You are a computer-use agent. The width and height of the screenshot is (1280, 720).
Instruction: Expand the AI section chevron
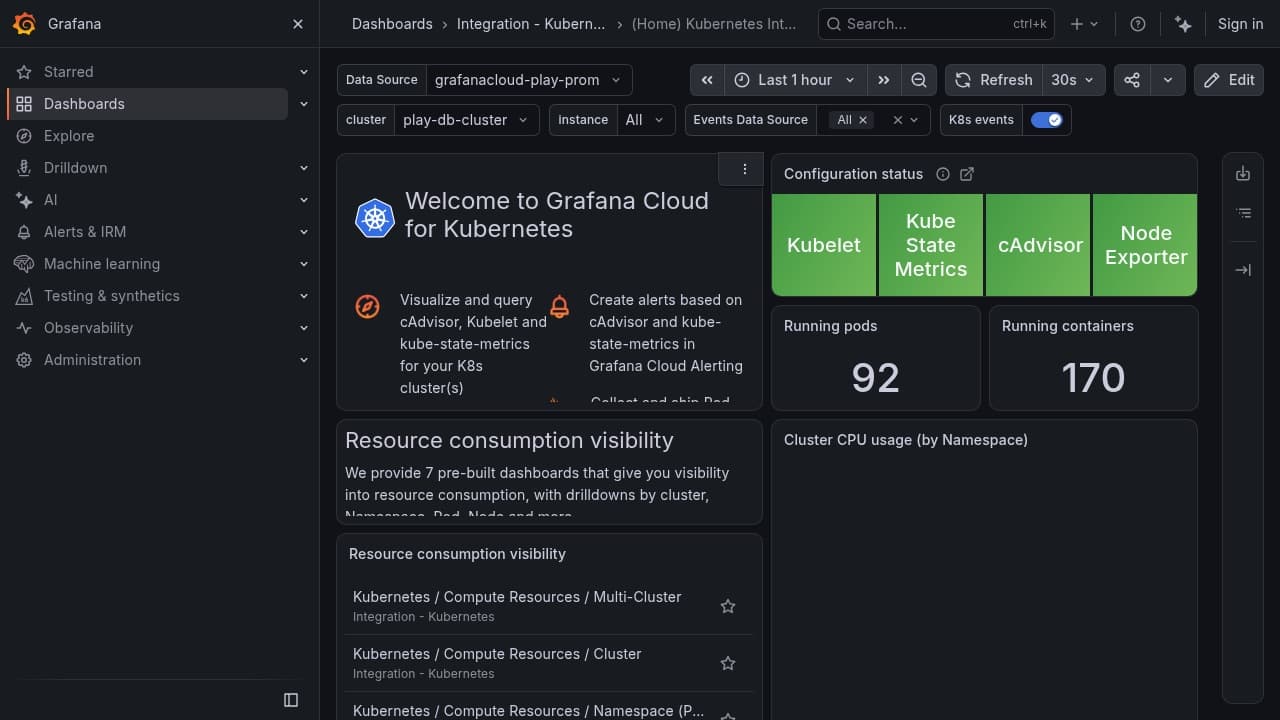[x=304, y=200]
